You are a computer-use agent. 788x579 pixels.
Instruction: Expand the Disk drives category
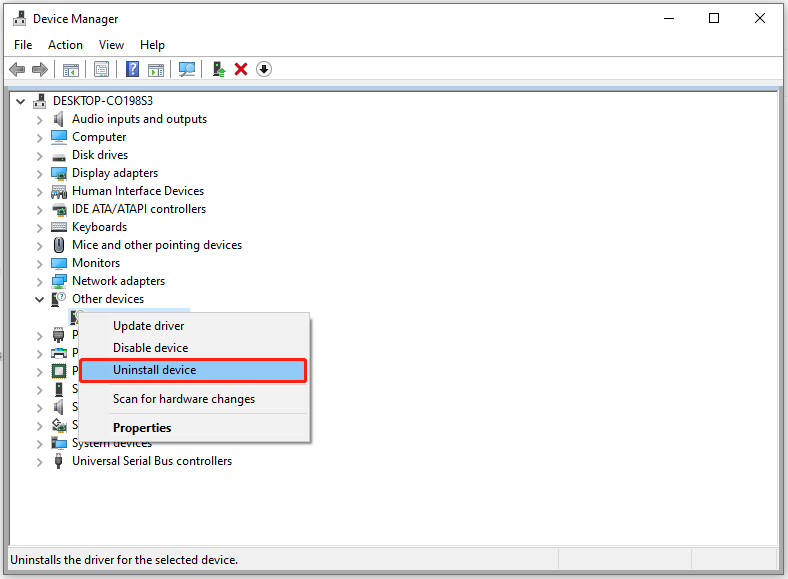[x=39, y=156]
